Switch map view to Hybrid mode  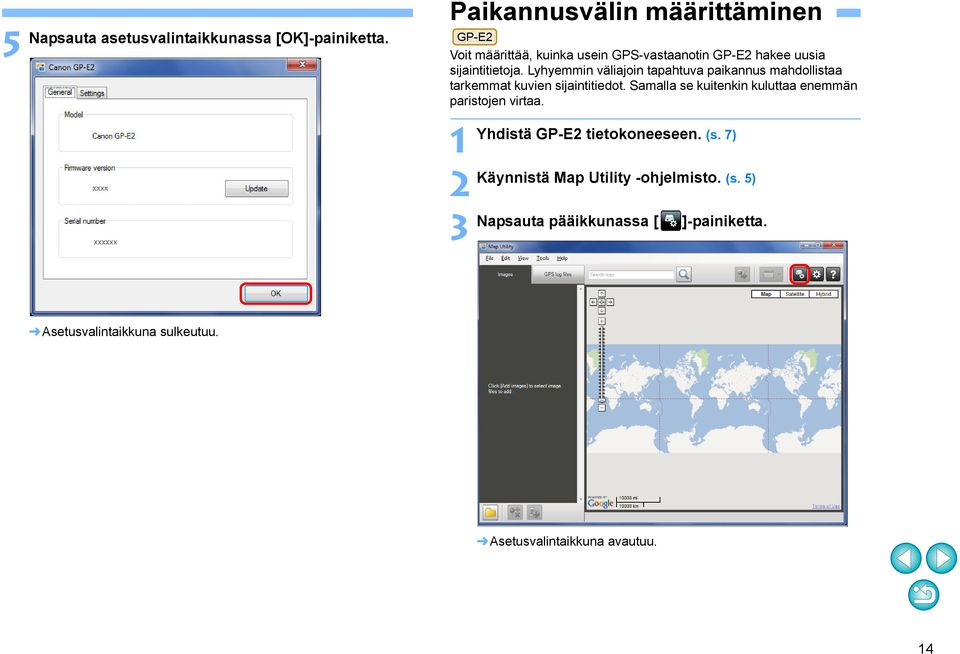click(823, 294)
